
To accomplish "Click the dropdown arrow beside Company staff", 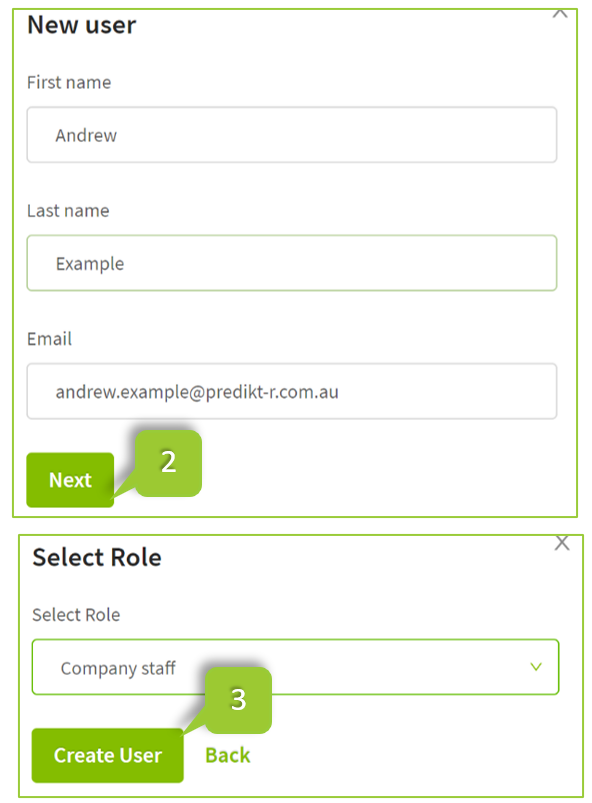I will click(537, 667).
